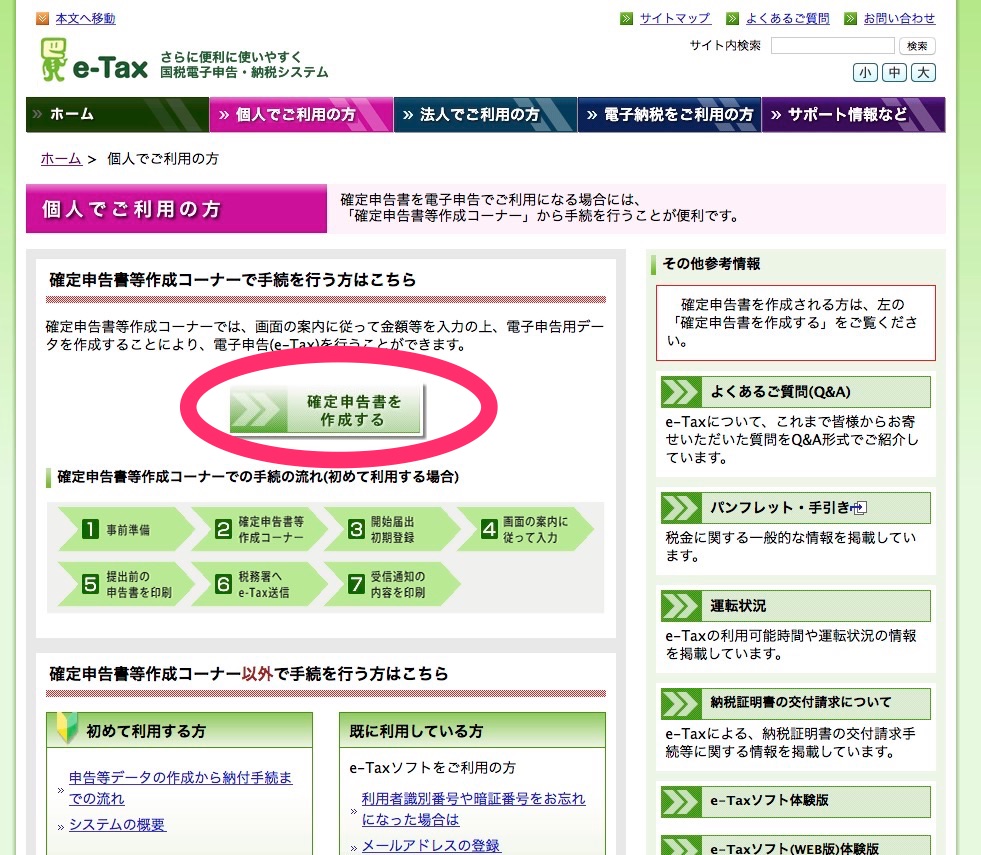Open the 電子納税をご利用の方 tab

pyautogui.click(x=669, y=114)
